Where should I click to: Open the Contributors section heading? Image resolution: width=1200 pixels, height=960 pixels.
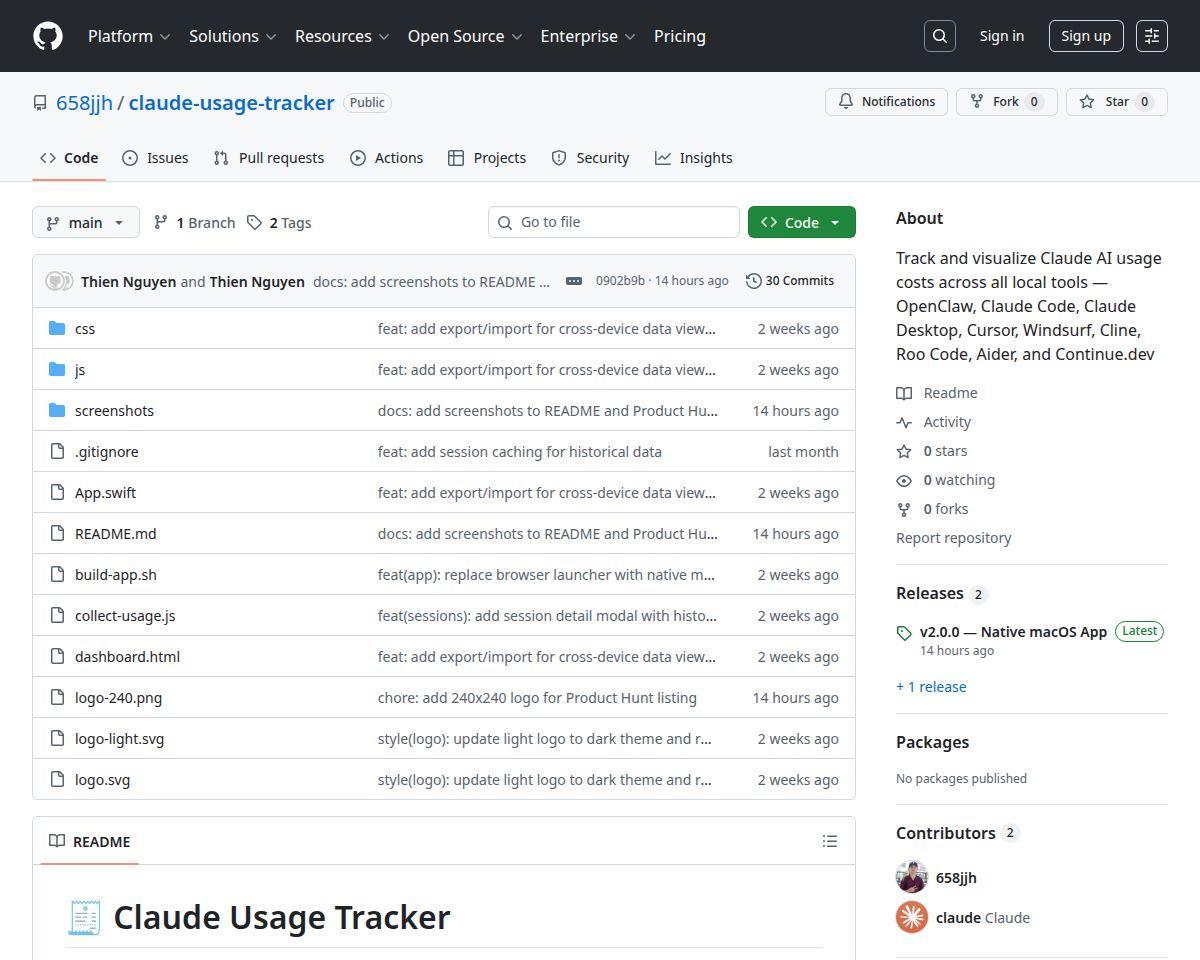pyautogui.click(x=946, y=833)
